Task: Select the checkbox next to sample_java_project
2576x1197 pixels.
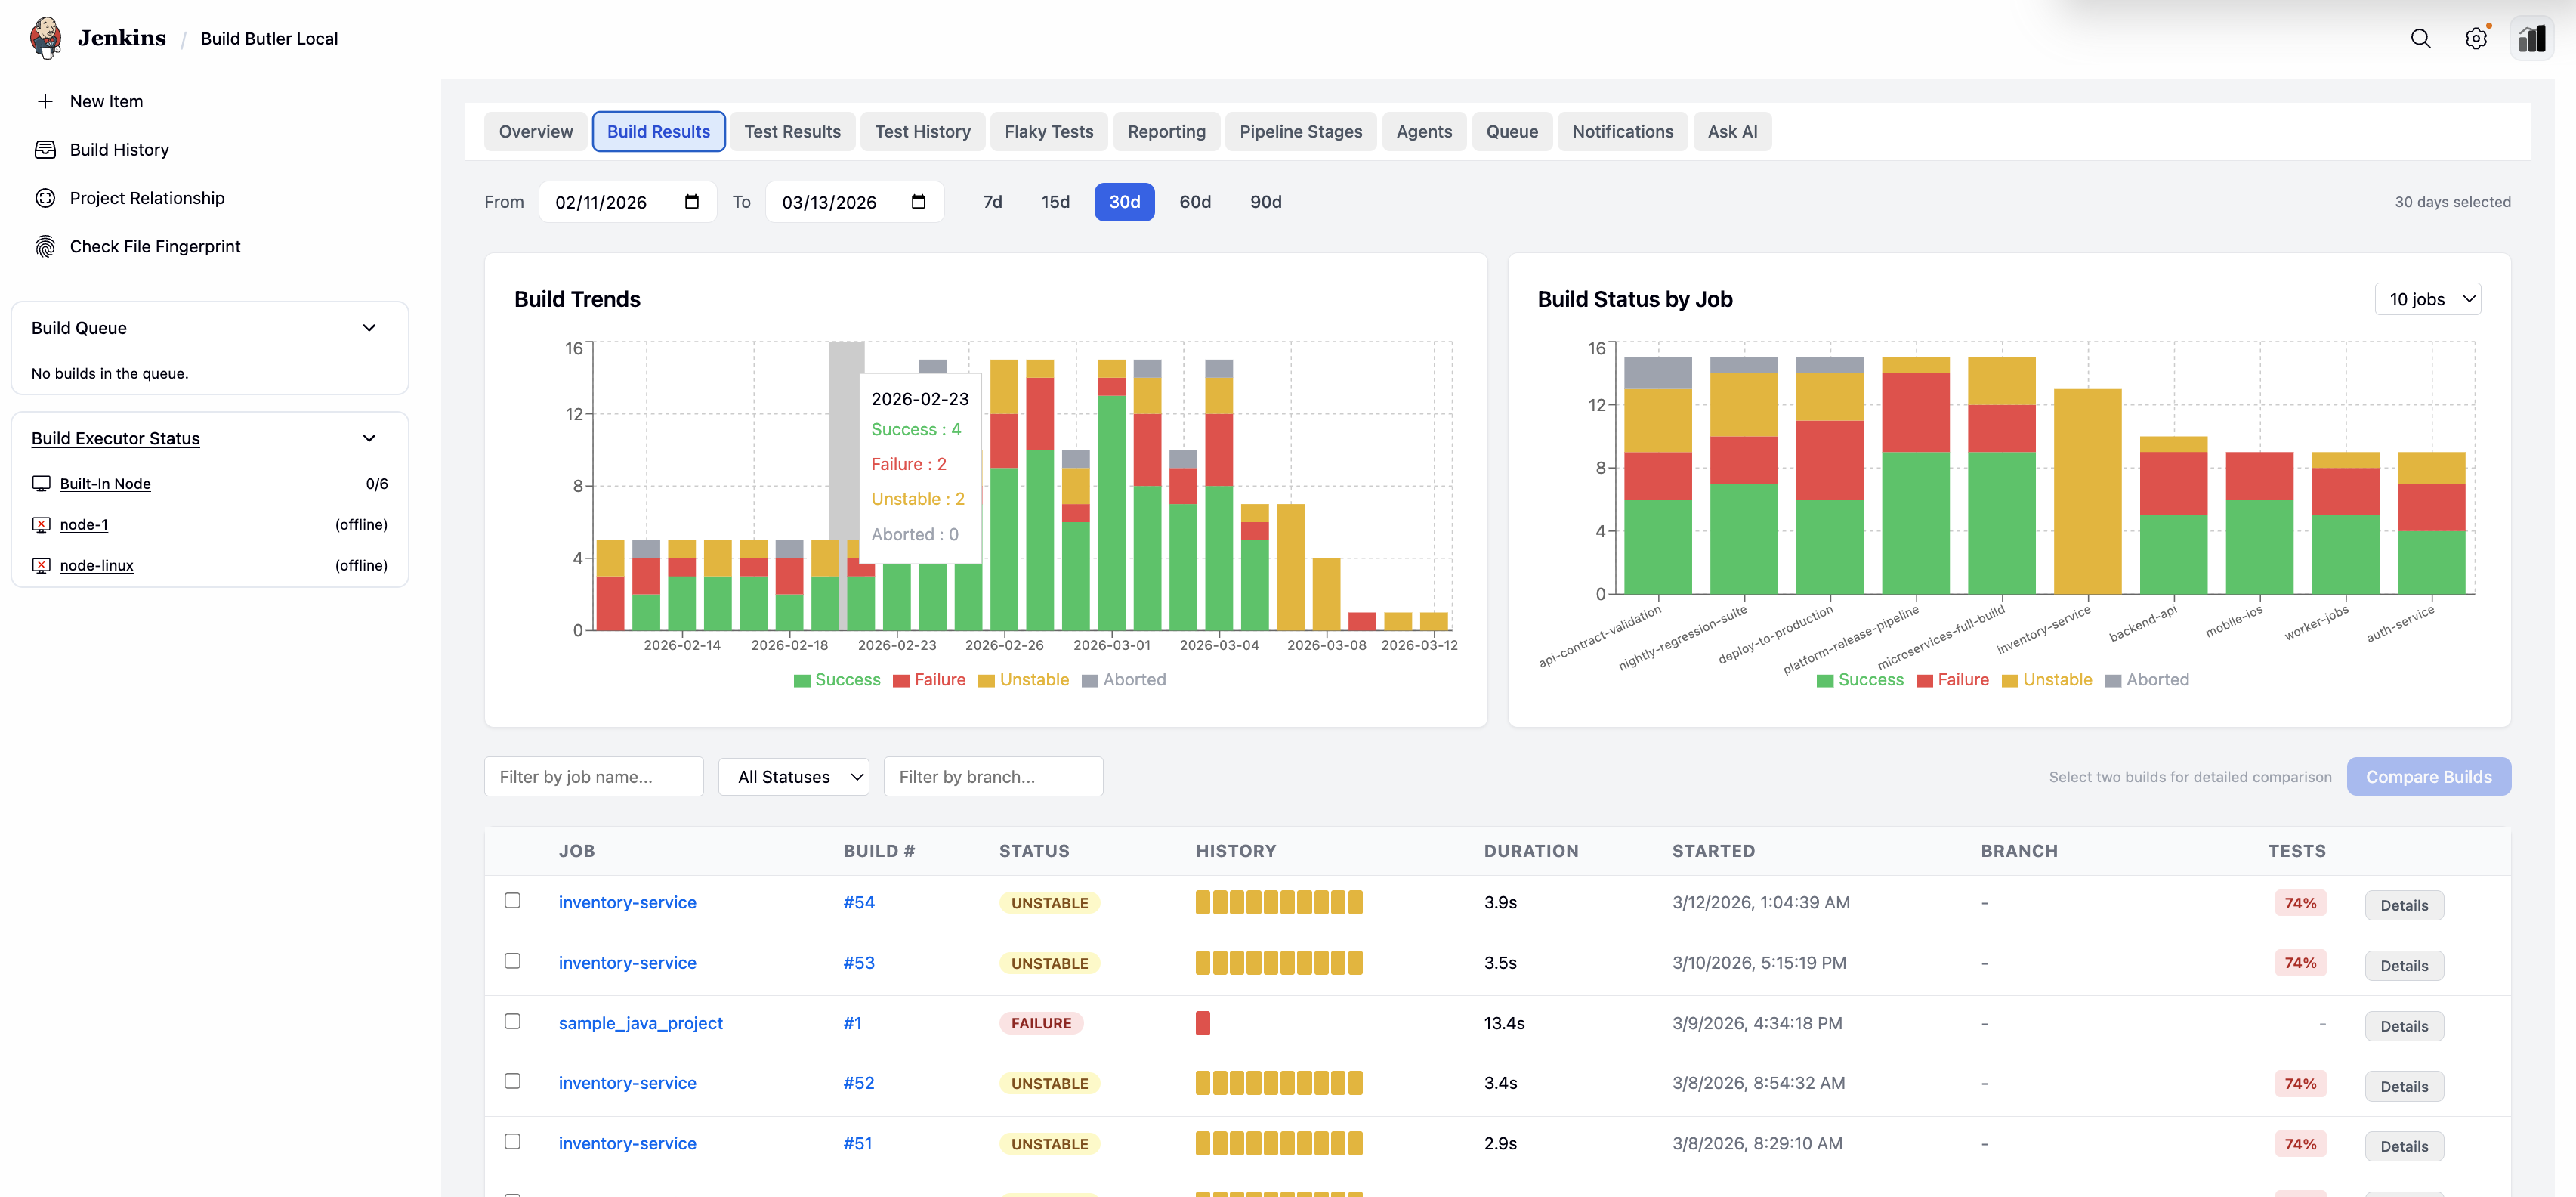Action: (514, 1022)
